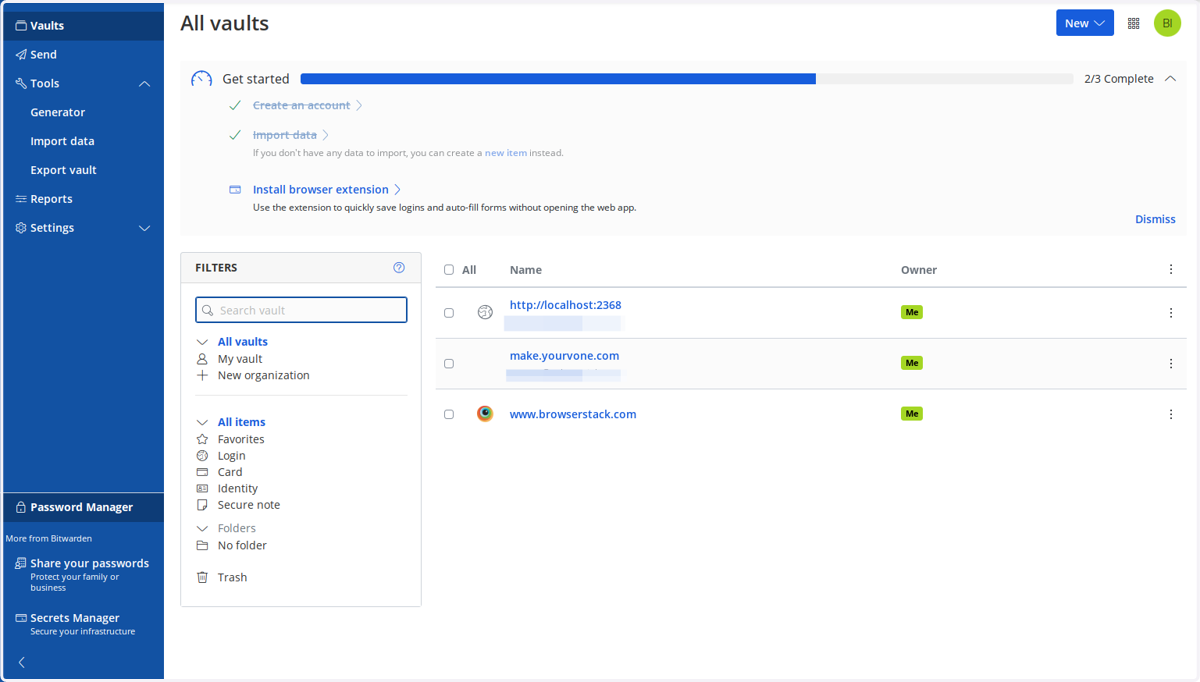The width and height of the screenshot is (1200, 682).
Task: Check the www.browserstack.com row checkbox
Action: click(449, 414)
